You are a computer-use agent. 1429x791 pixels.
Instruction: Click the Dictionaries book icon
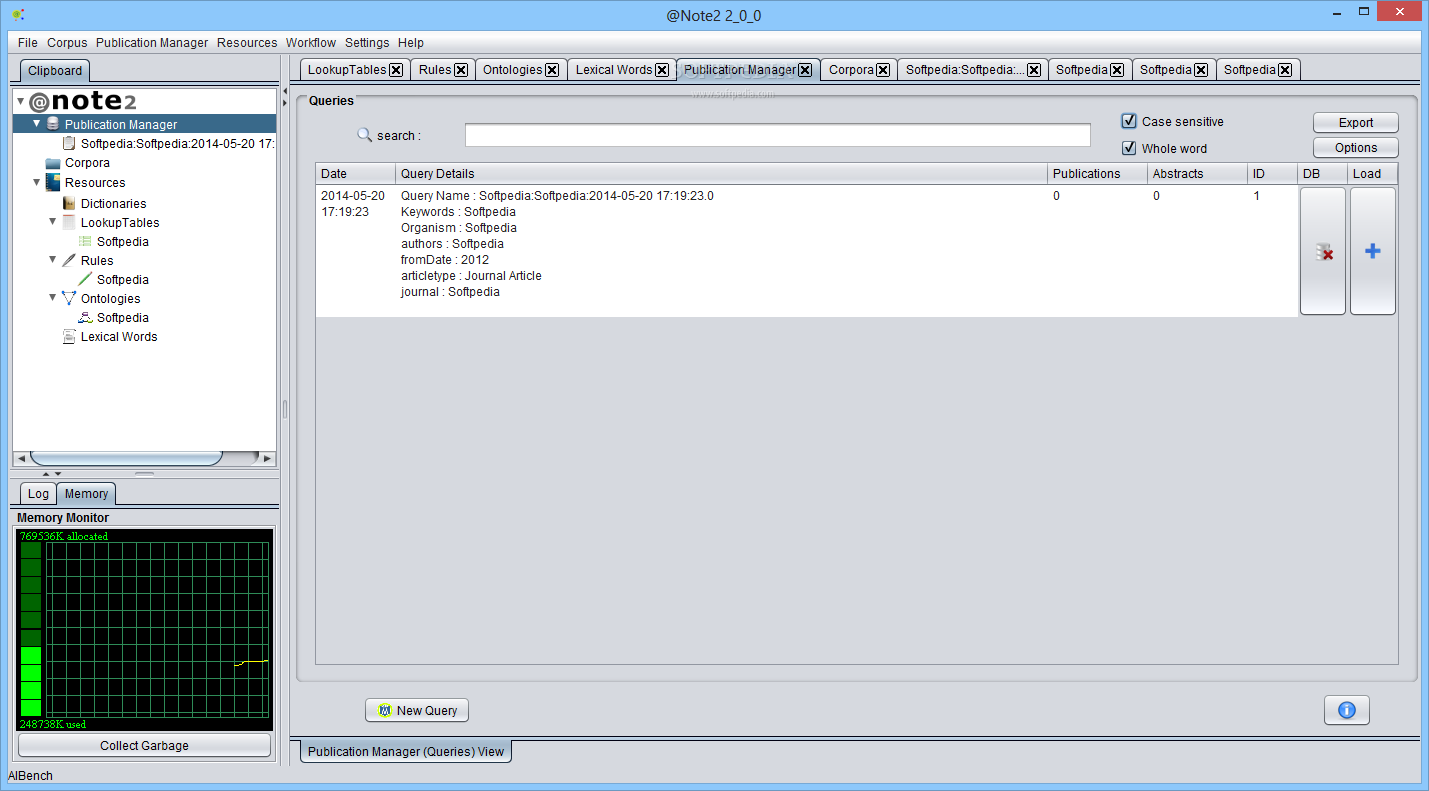tap(69, 203)
